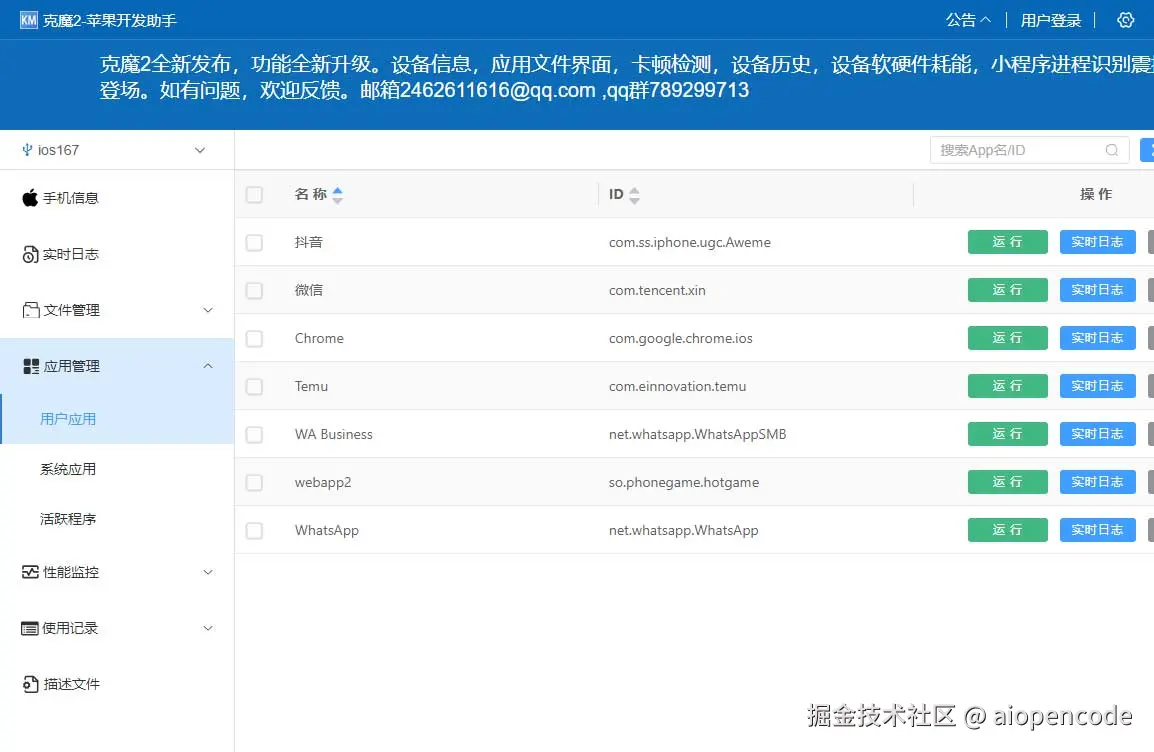Run WA Business with 运行 button
1154x752 pixels.
tap(1008, 433)
